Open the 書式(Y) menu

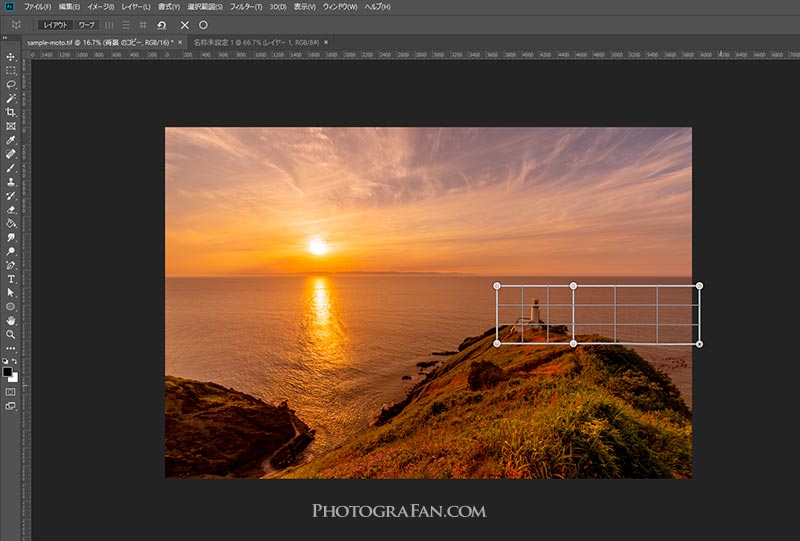[169, 7]
